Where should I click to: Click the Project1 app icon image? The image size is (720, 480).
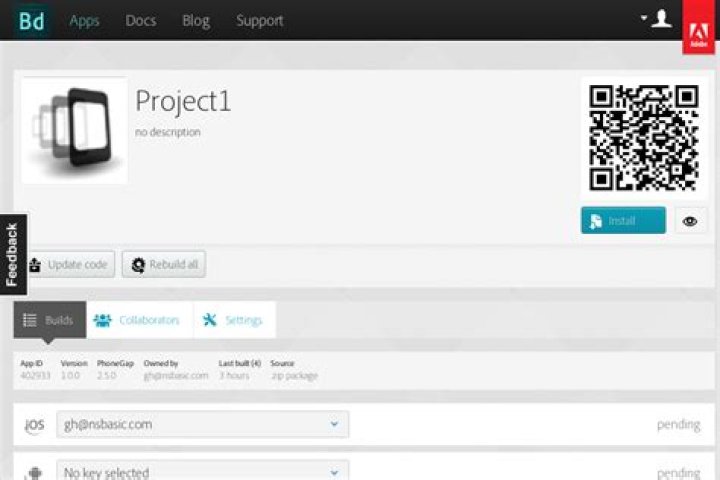tap(74, 130)
